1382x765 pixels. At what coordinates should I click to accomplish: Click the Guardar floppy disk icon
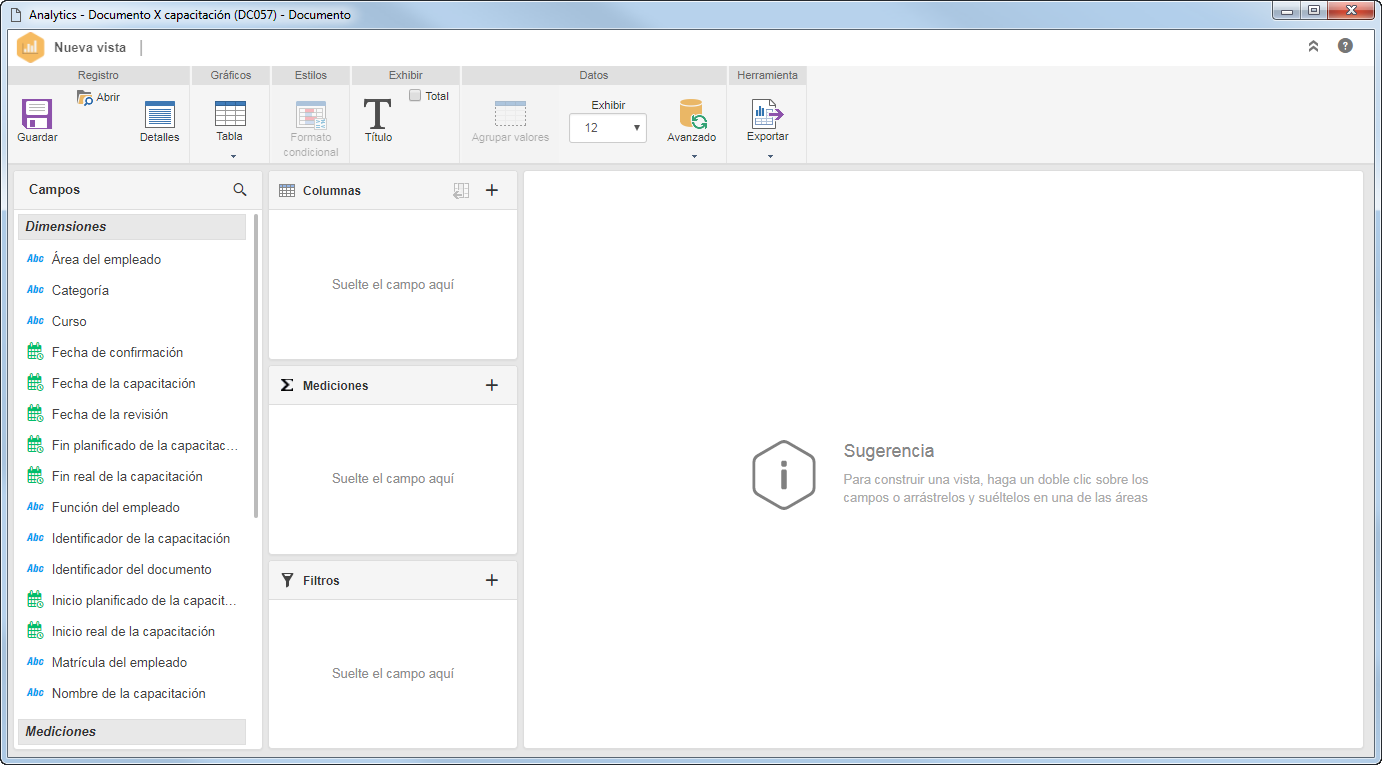pyautogui.click(x=37, y=114)
